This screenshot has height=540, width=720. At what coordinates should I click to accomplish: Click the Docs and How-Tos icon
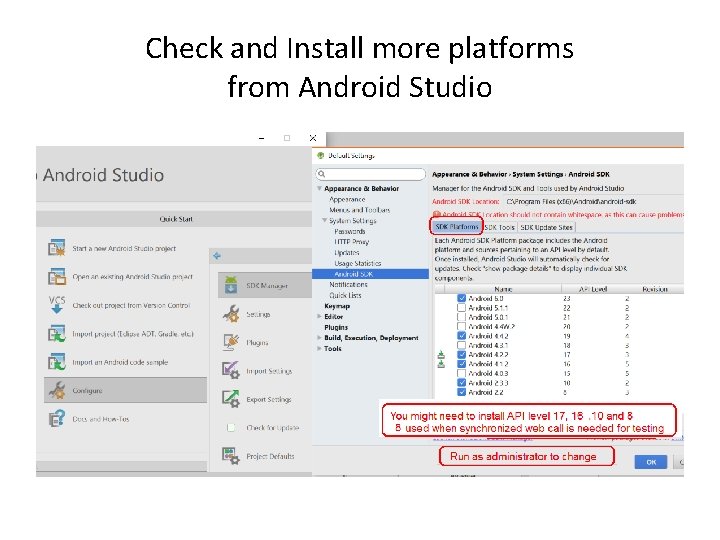[57, 419]
